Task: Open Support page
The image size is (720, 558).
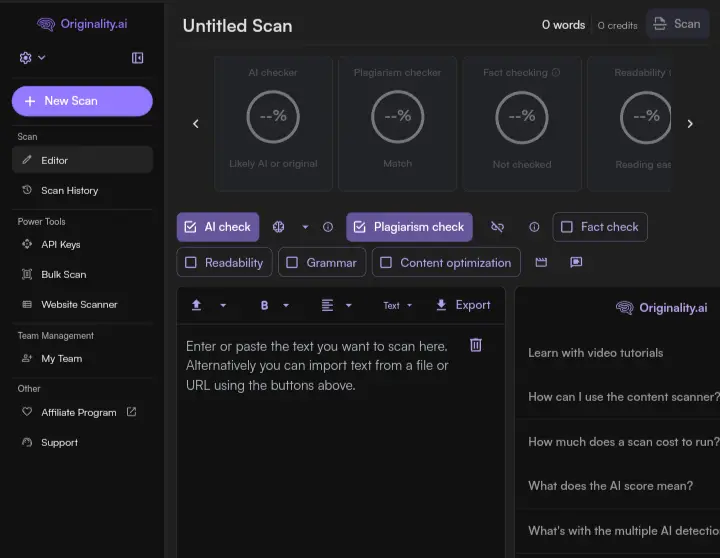Action: point(82,442)
